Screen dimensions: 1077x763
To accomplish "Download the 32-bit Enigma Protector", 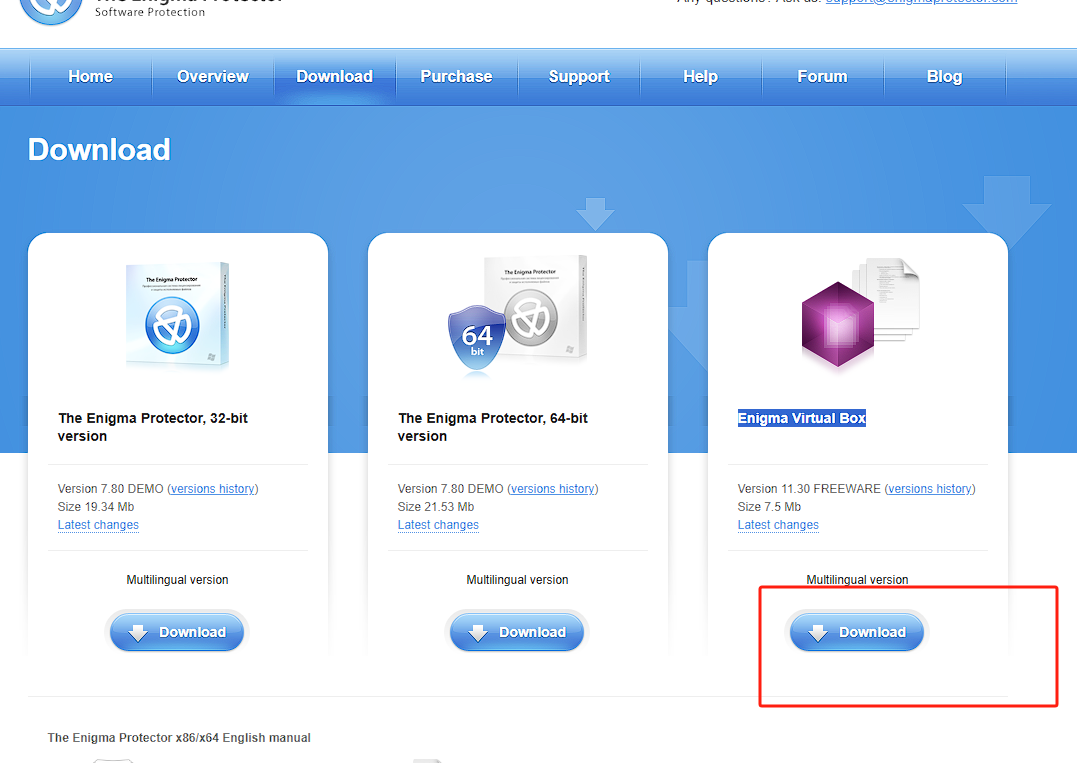I will tap(177, 632).
